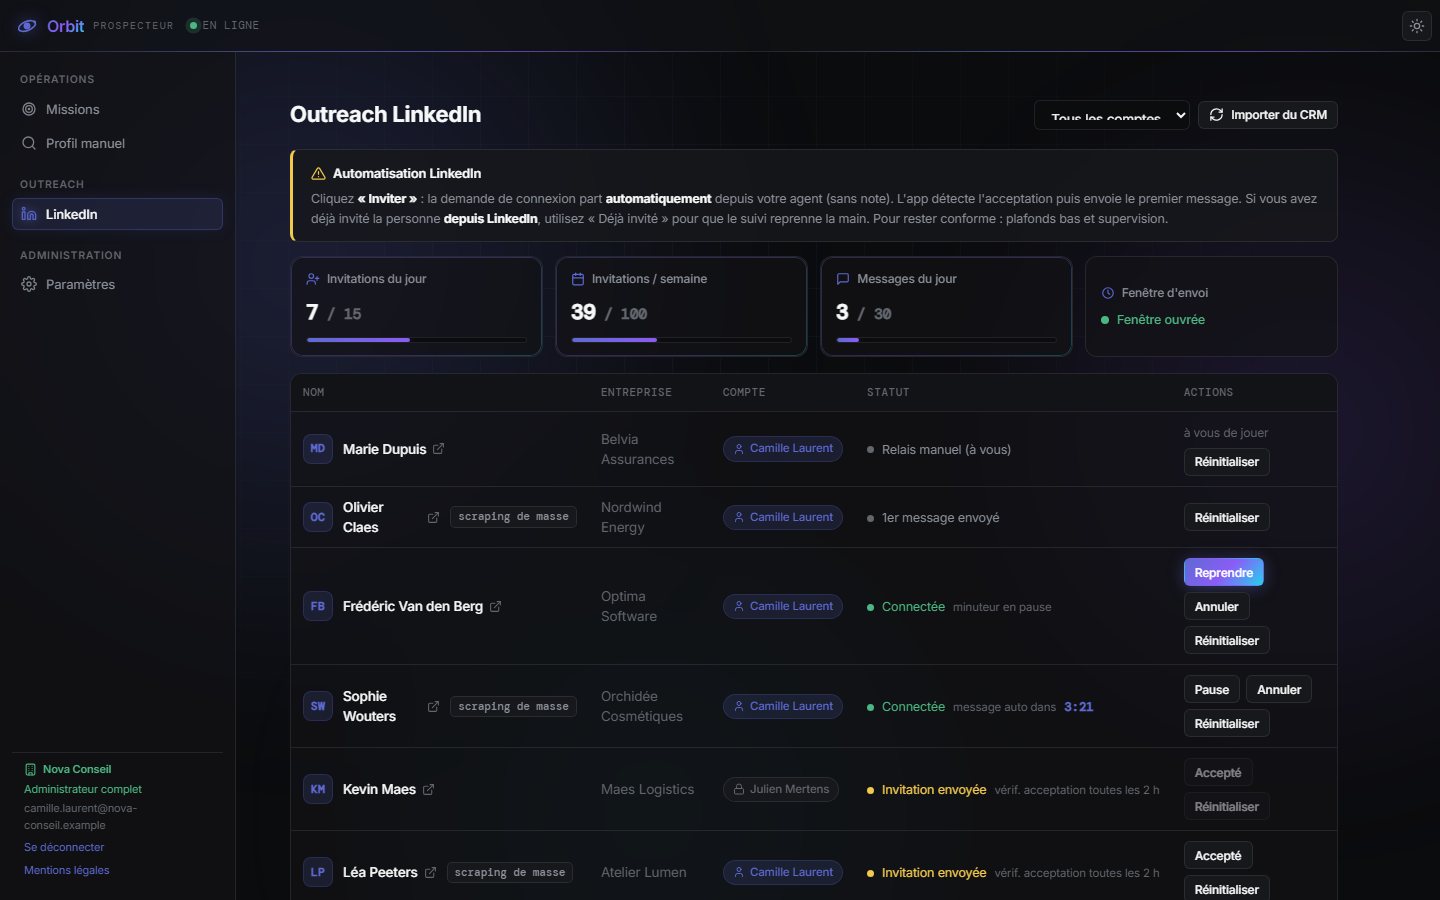Click the Orbit logo icon

coord(28,26)
